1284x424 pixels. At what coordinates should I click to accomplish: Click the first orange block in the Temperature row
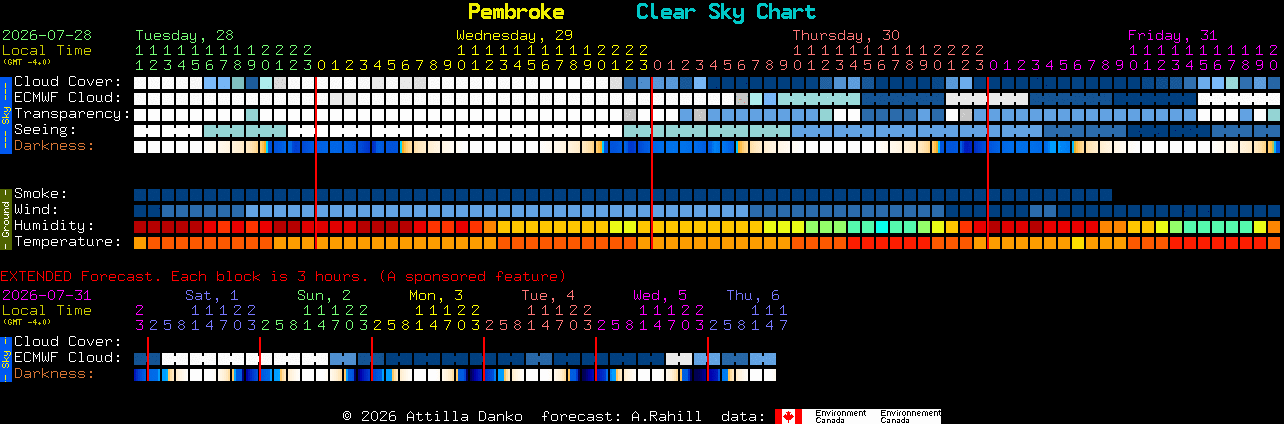click(140, 242)
